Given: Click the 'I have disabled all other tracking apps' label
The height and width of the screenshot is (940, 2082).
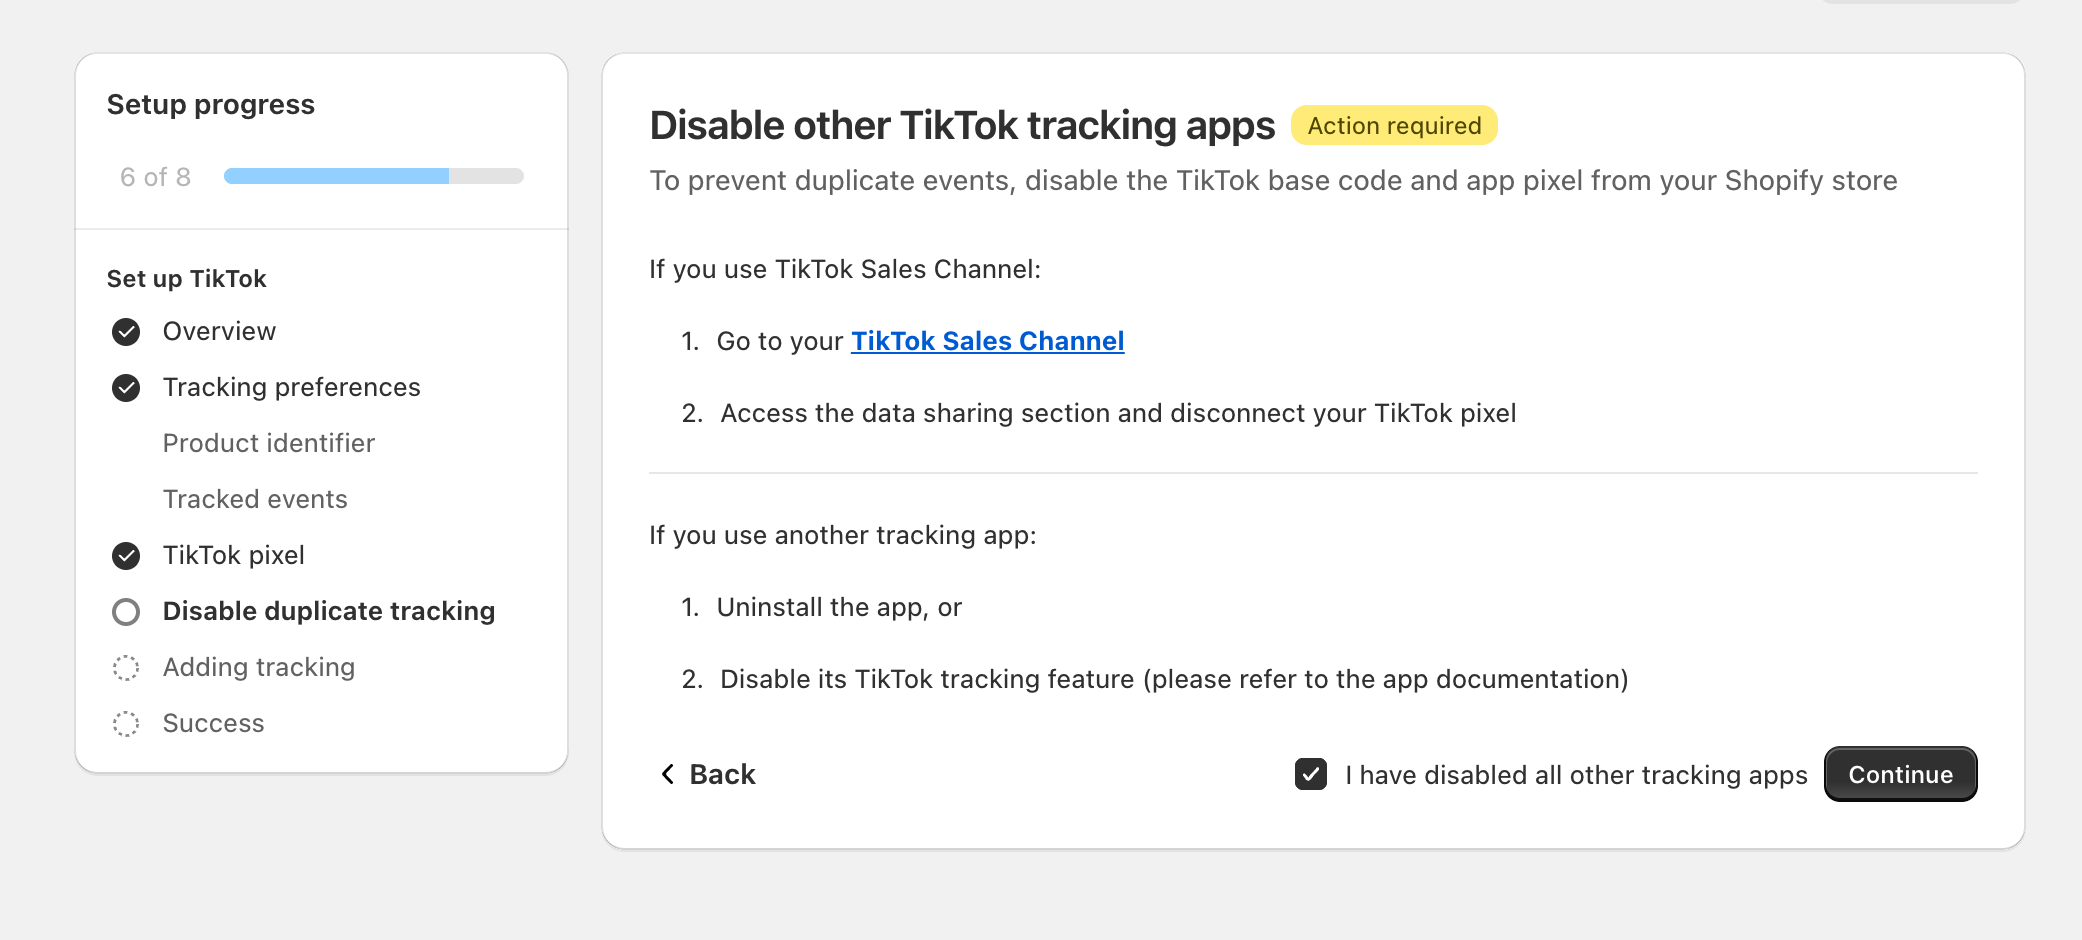Looking at the screenshot, I should (x=1576, y=775).
